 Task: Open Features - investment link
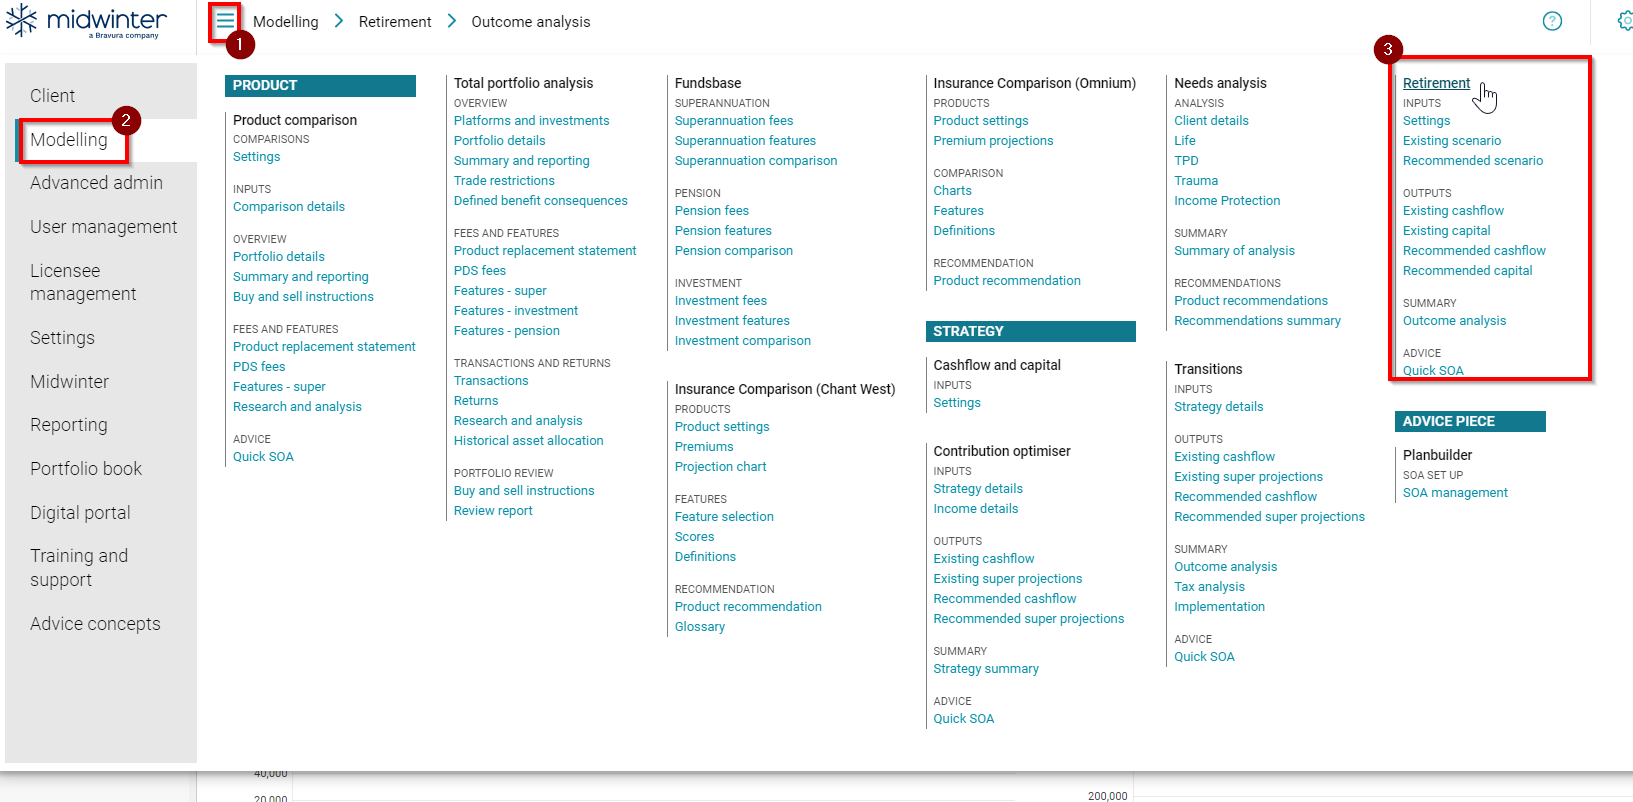pos(516,311)
